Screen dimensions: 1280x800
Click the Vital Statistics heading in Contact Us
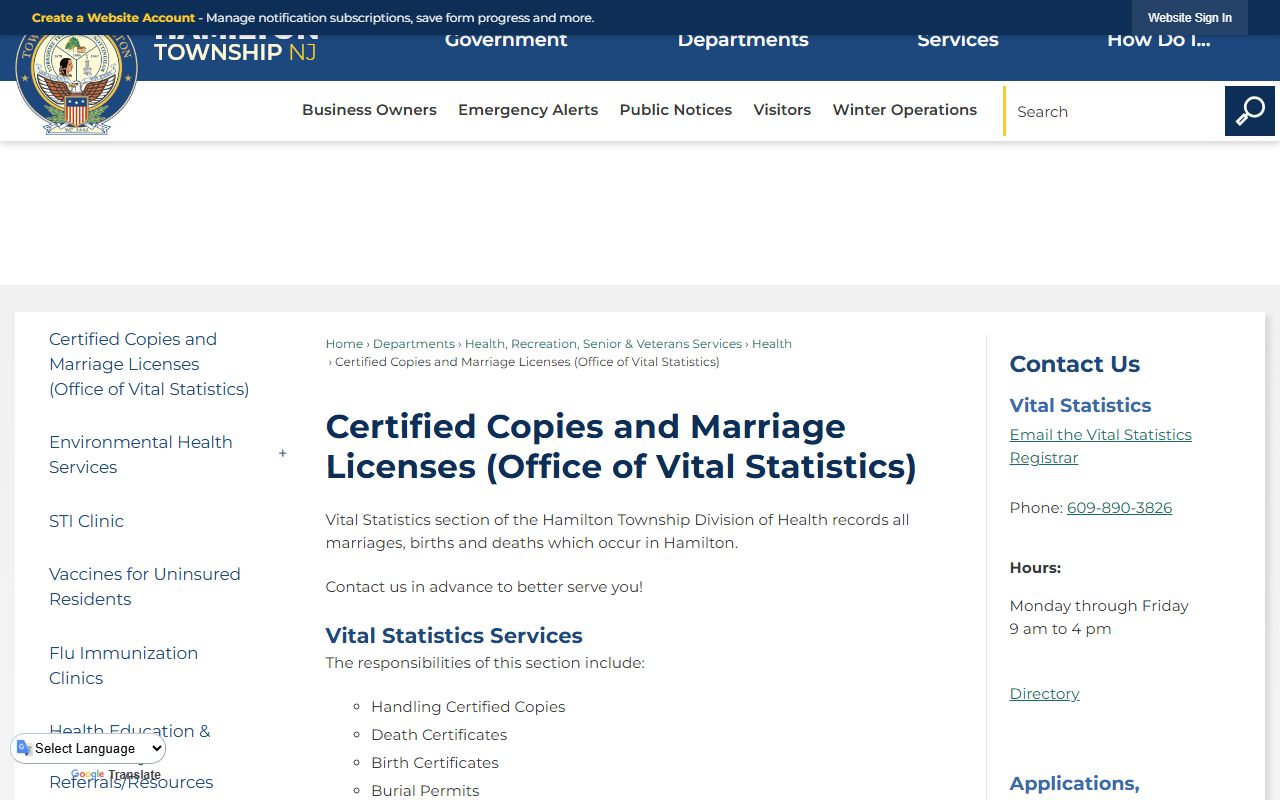click(x=1080, y=405)
